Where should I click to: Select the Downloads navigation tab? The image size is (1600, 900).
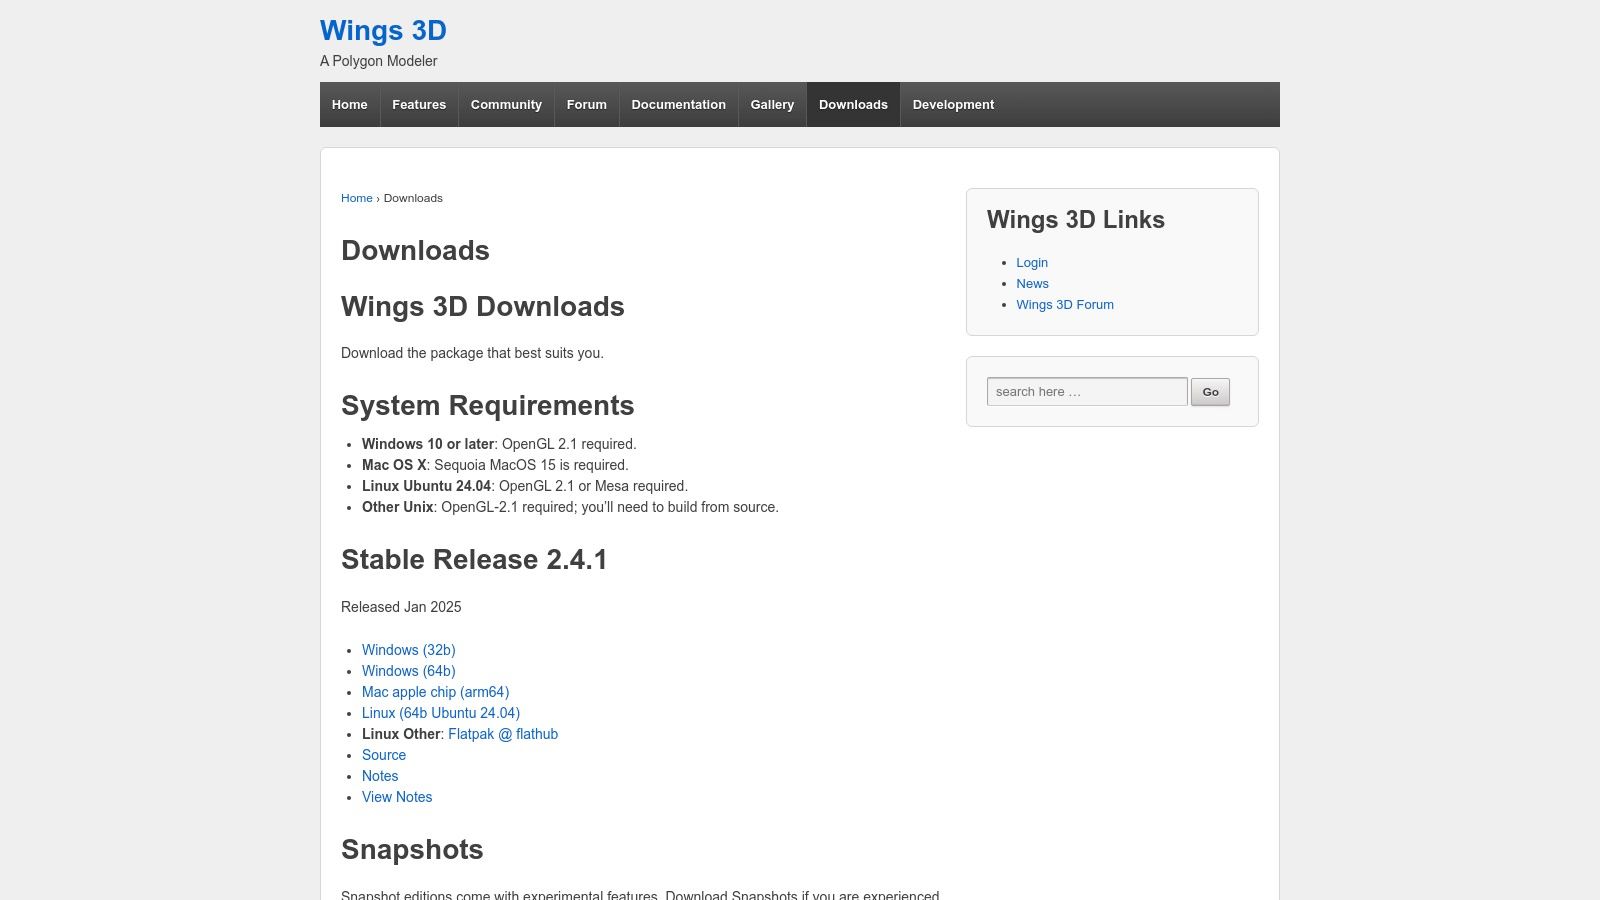pyautogui.click(x=853, y=104)
